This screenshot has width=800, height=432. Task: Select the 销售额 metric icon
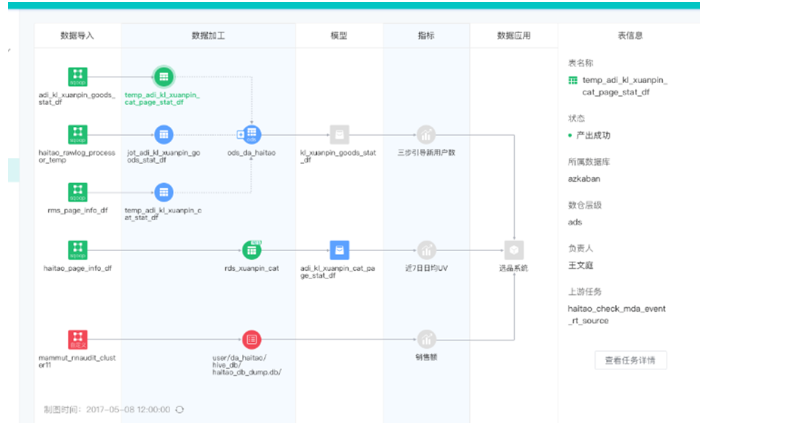(426, 339)
